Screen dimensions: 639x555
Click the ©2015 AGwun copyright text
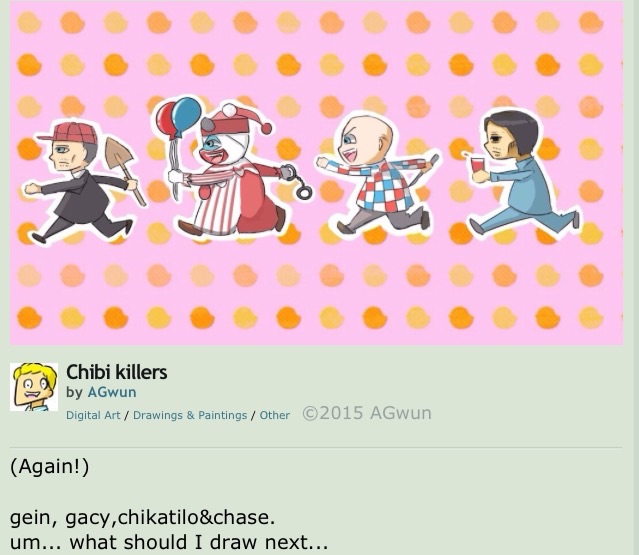[367, 413]
